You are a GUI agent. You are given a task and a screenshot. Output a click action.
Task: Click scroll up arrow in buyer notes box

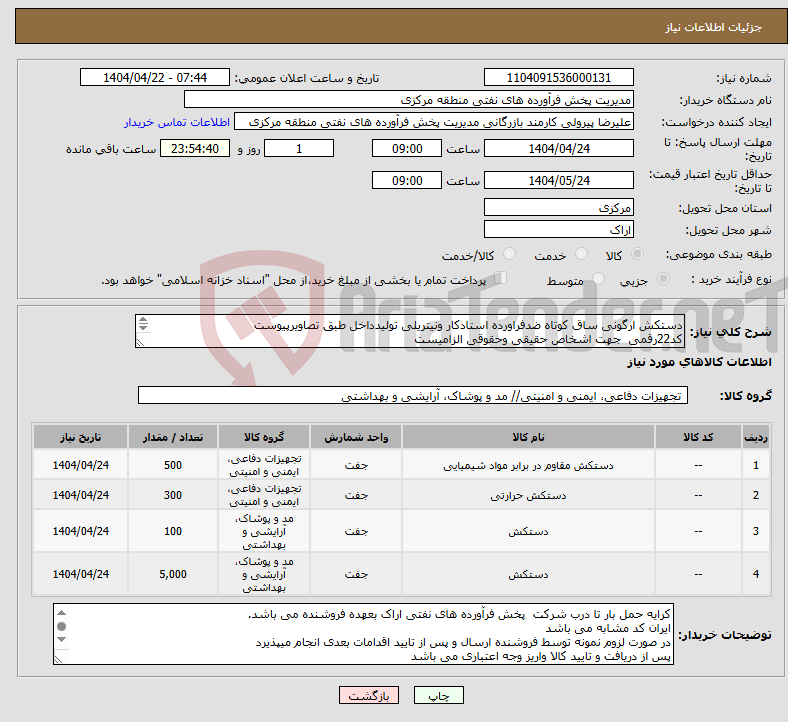(x=61, y=613)
